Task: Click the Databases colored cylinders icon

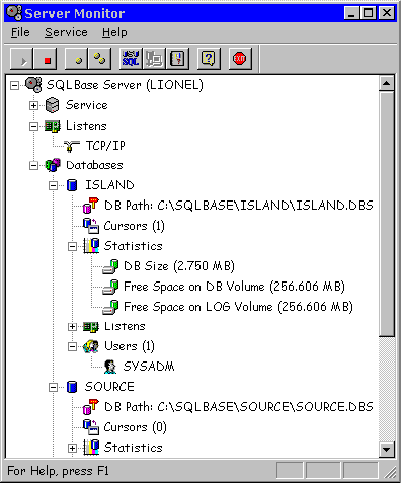Action: click(x=53, y=165)
